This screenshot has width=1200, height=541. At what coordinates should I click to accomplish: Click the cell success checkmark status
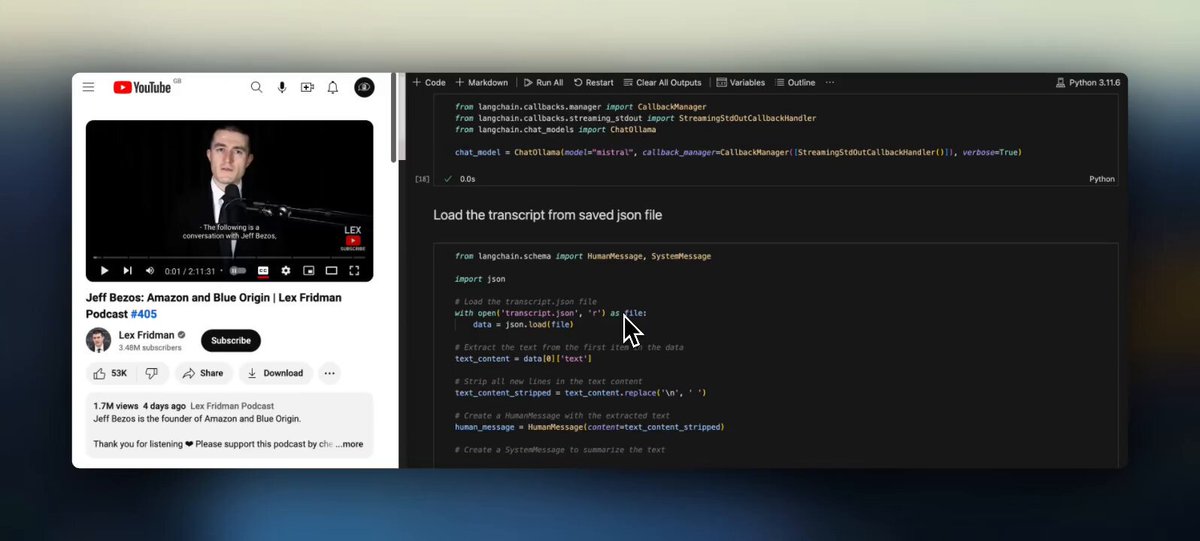[x=448, y=179]
